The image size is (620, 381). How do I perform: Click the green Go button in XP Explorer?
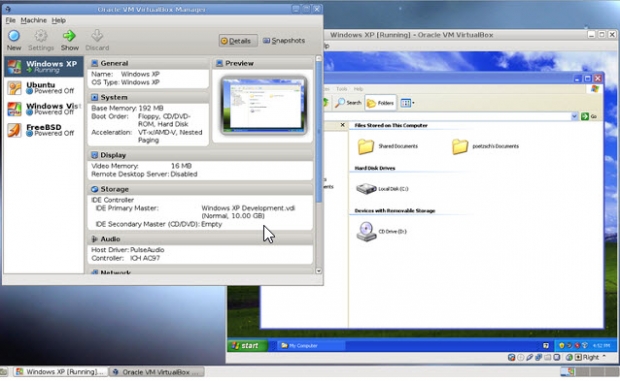tap(589, 116)
